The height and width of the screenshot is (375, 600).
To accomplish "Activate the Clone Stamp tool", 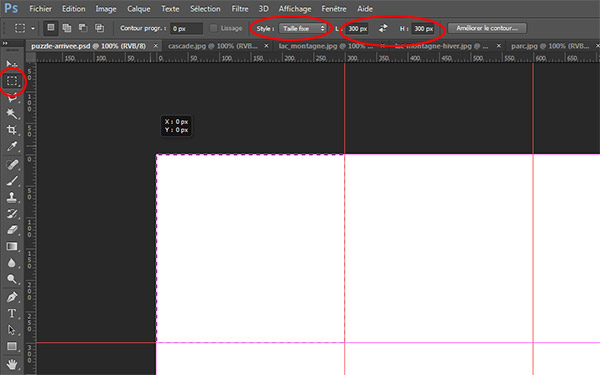I will (12, 197).
